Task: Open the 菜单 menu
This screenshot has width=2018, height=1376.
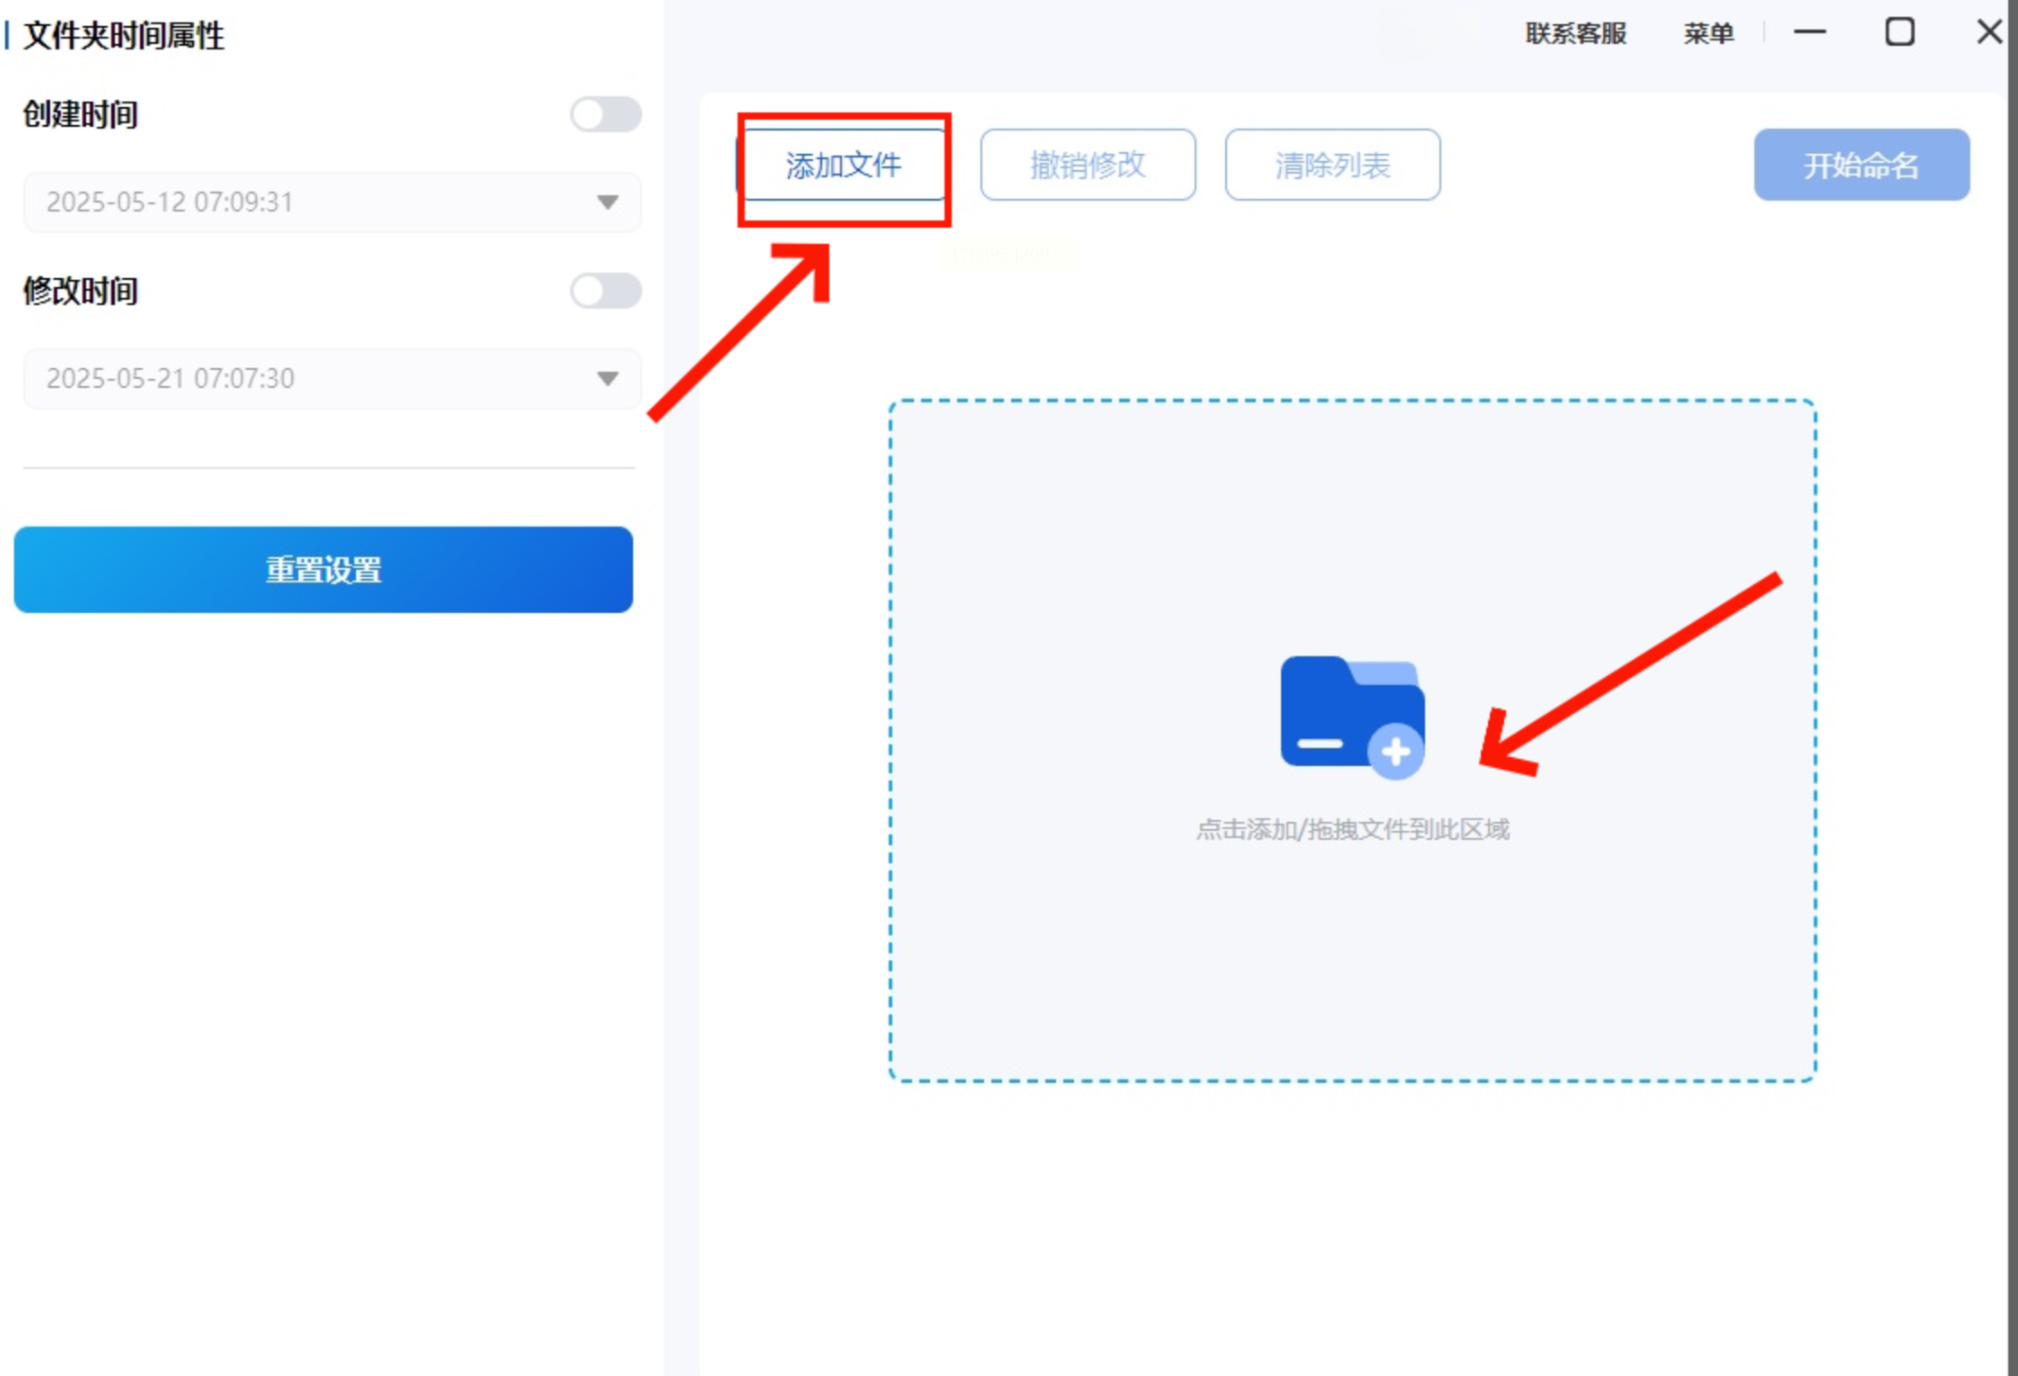Action: pyautogui.click(x=1708, y=33)
